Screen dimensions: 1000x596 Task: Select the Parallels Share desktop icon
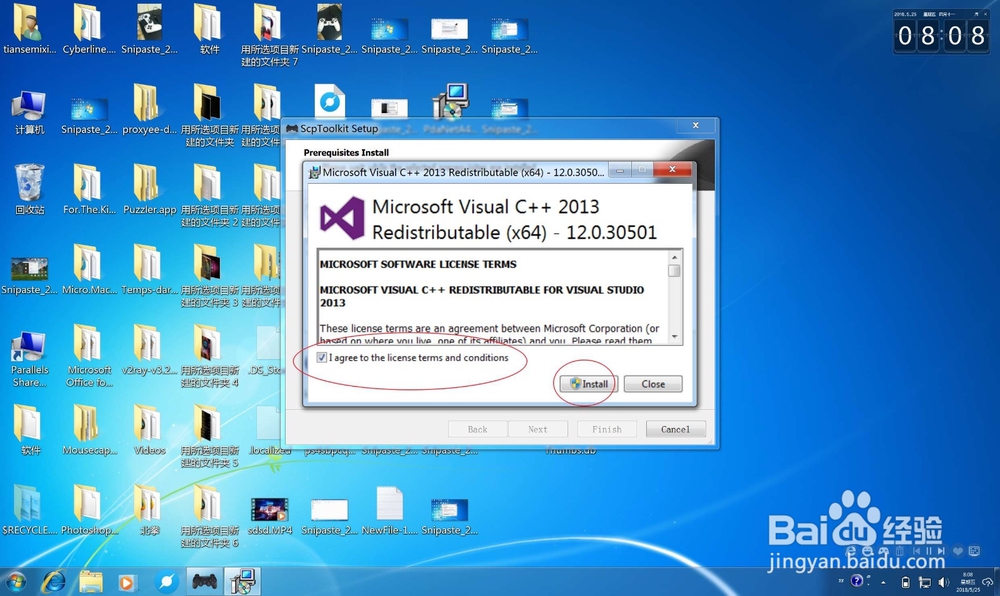[29, 359]
